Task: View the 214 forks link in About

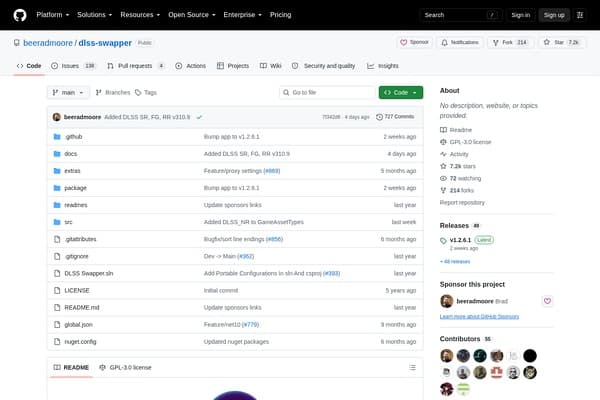Action: 457,190
